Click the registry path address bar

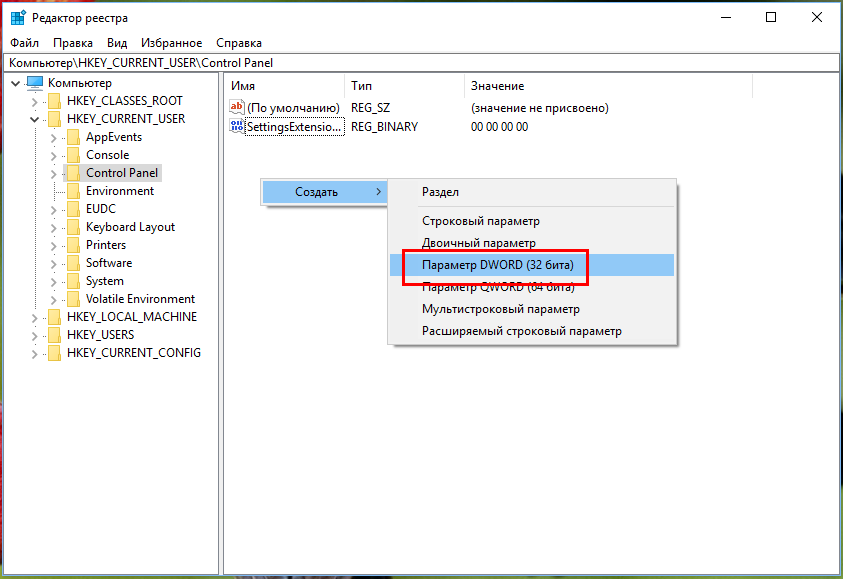420,63
